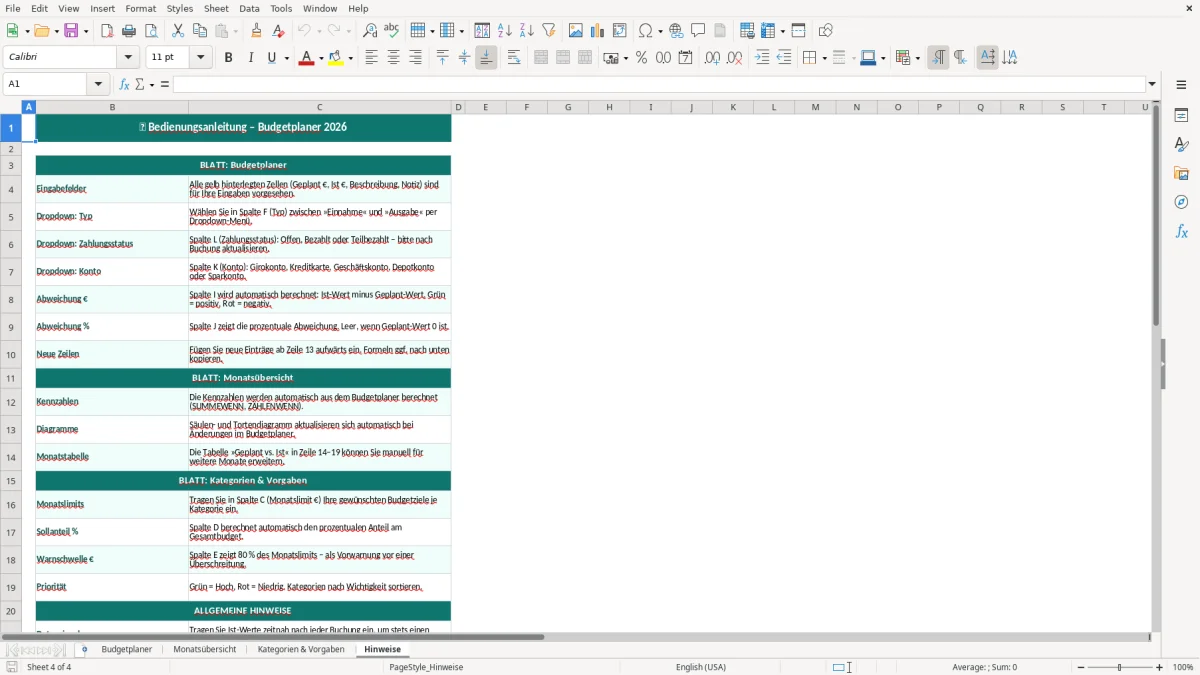
Task: Click the Copy icon
Action: (x=200, y=31)
